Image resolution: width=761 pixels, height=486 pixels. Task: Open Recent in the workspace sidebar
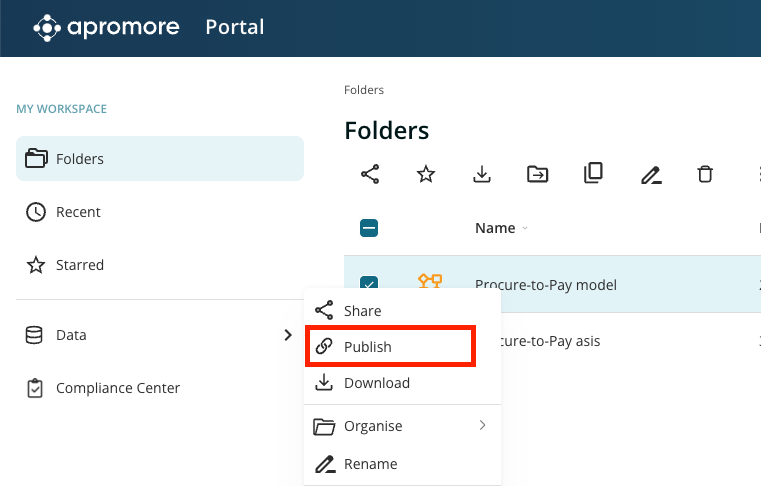[78, 212]
